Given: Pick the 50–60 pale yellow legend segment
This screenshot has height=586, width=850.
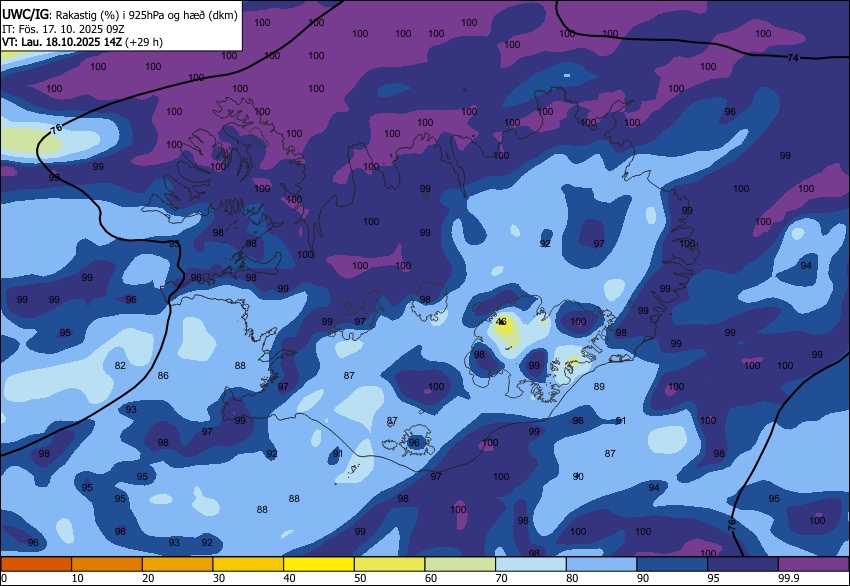Looking at the screenshot, I should point(389,564).
